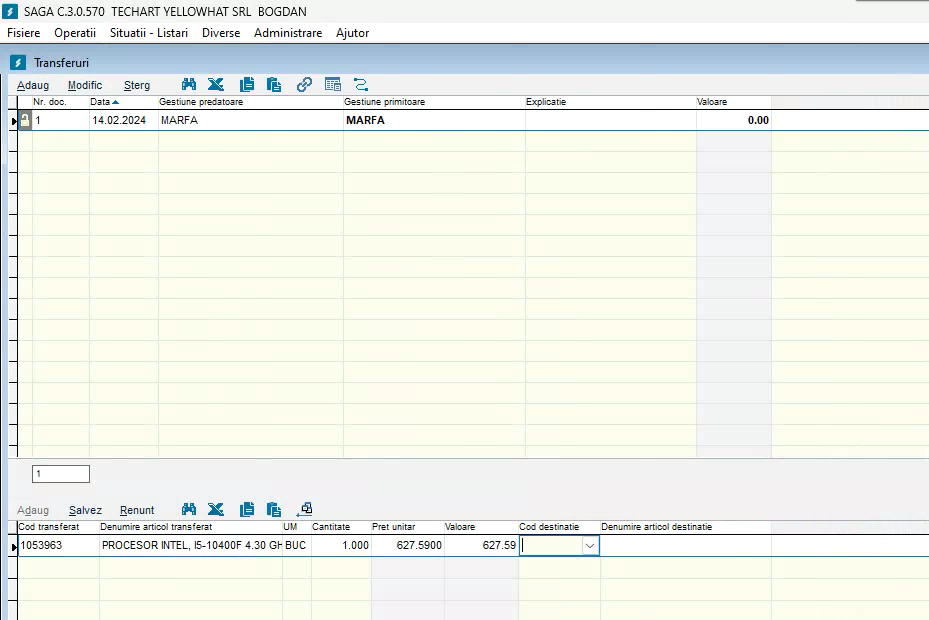Click the lock icon on document row 1
The image size is (929, 620).
point(25,120)
